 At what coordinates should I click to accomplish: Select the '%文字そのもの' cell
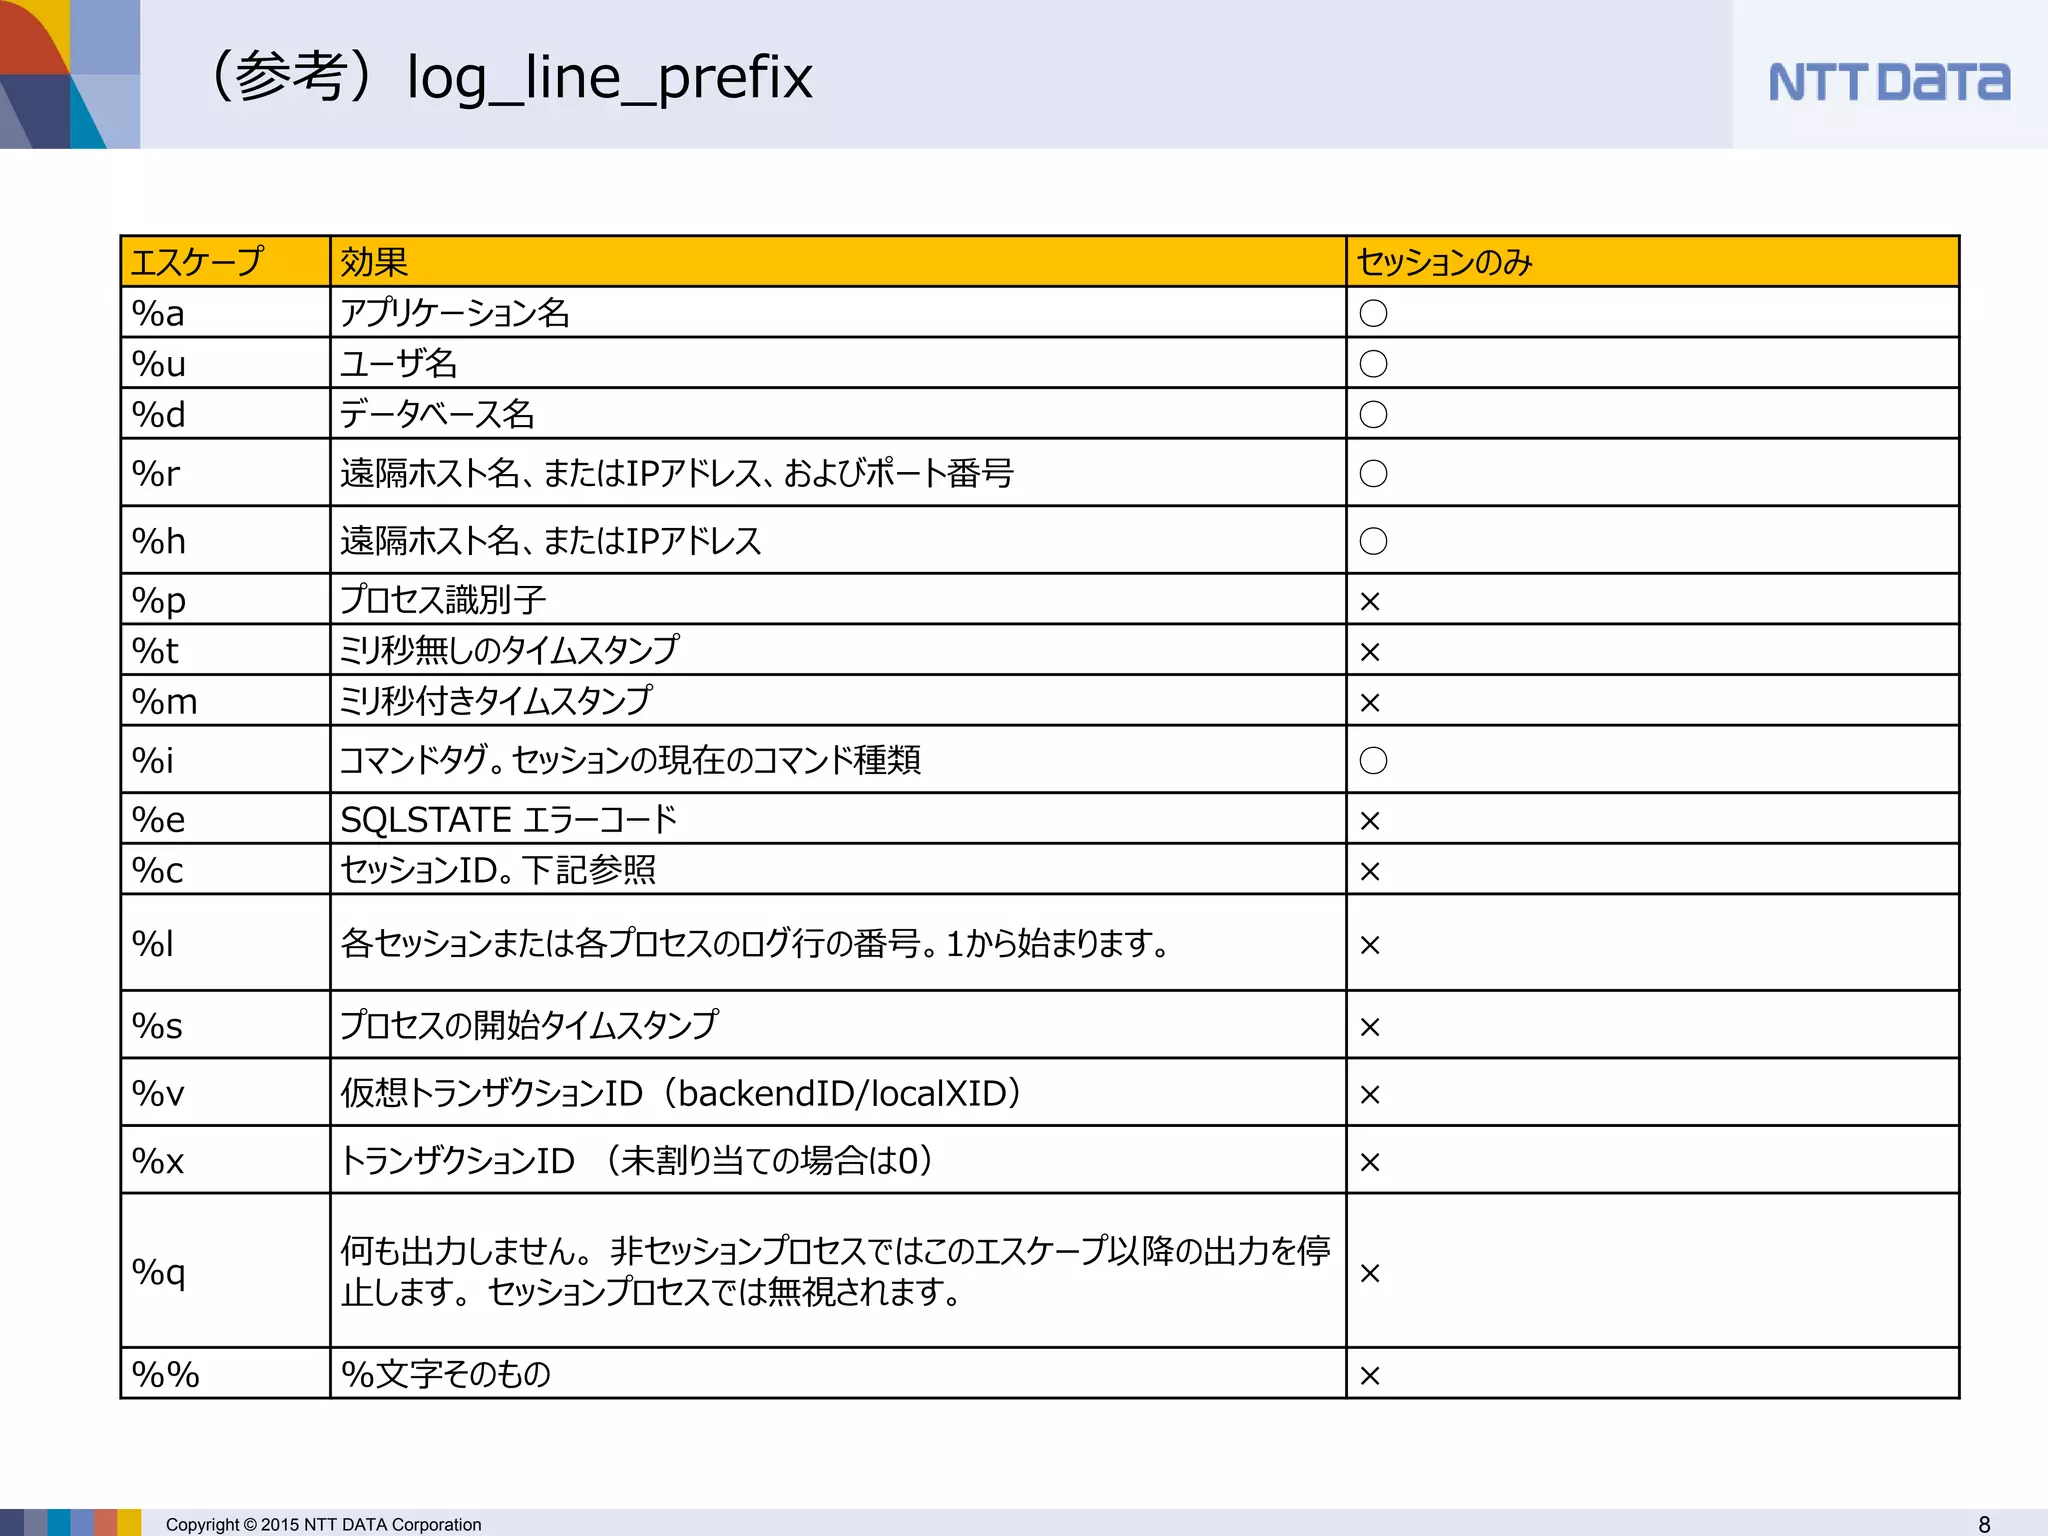click(x=838, y=1374)
